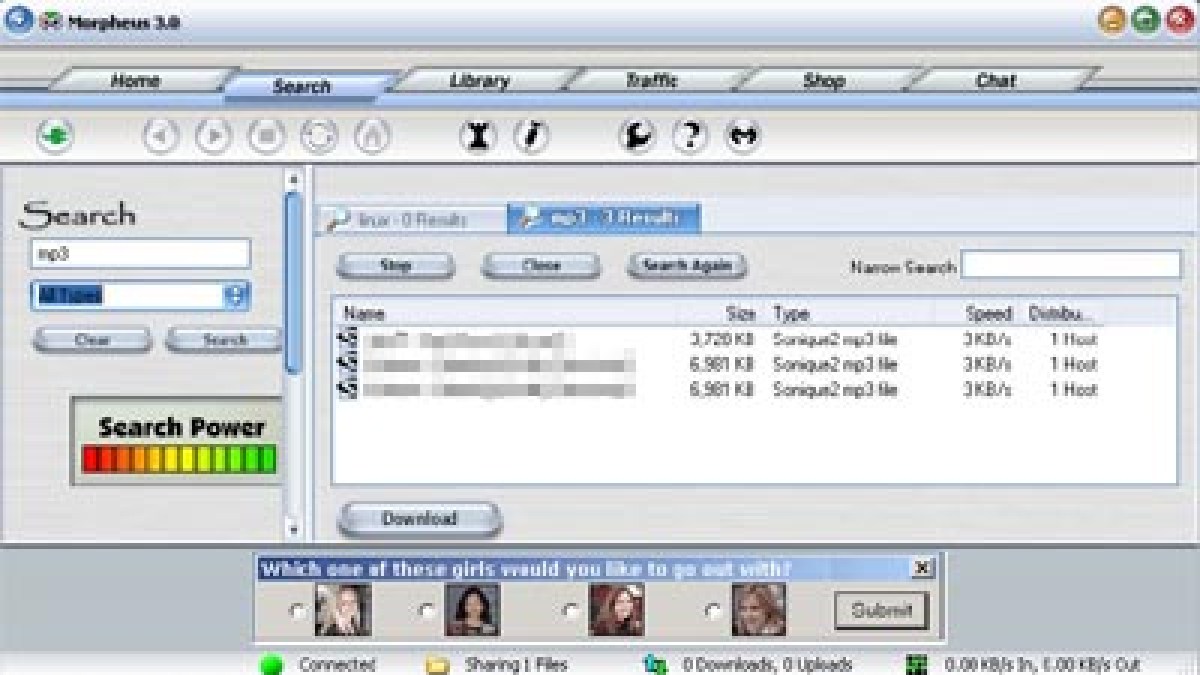Select radio button for first girl photo

[297, 610]
